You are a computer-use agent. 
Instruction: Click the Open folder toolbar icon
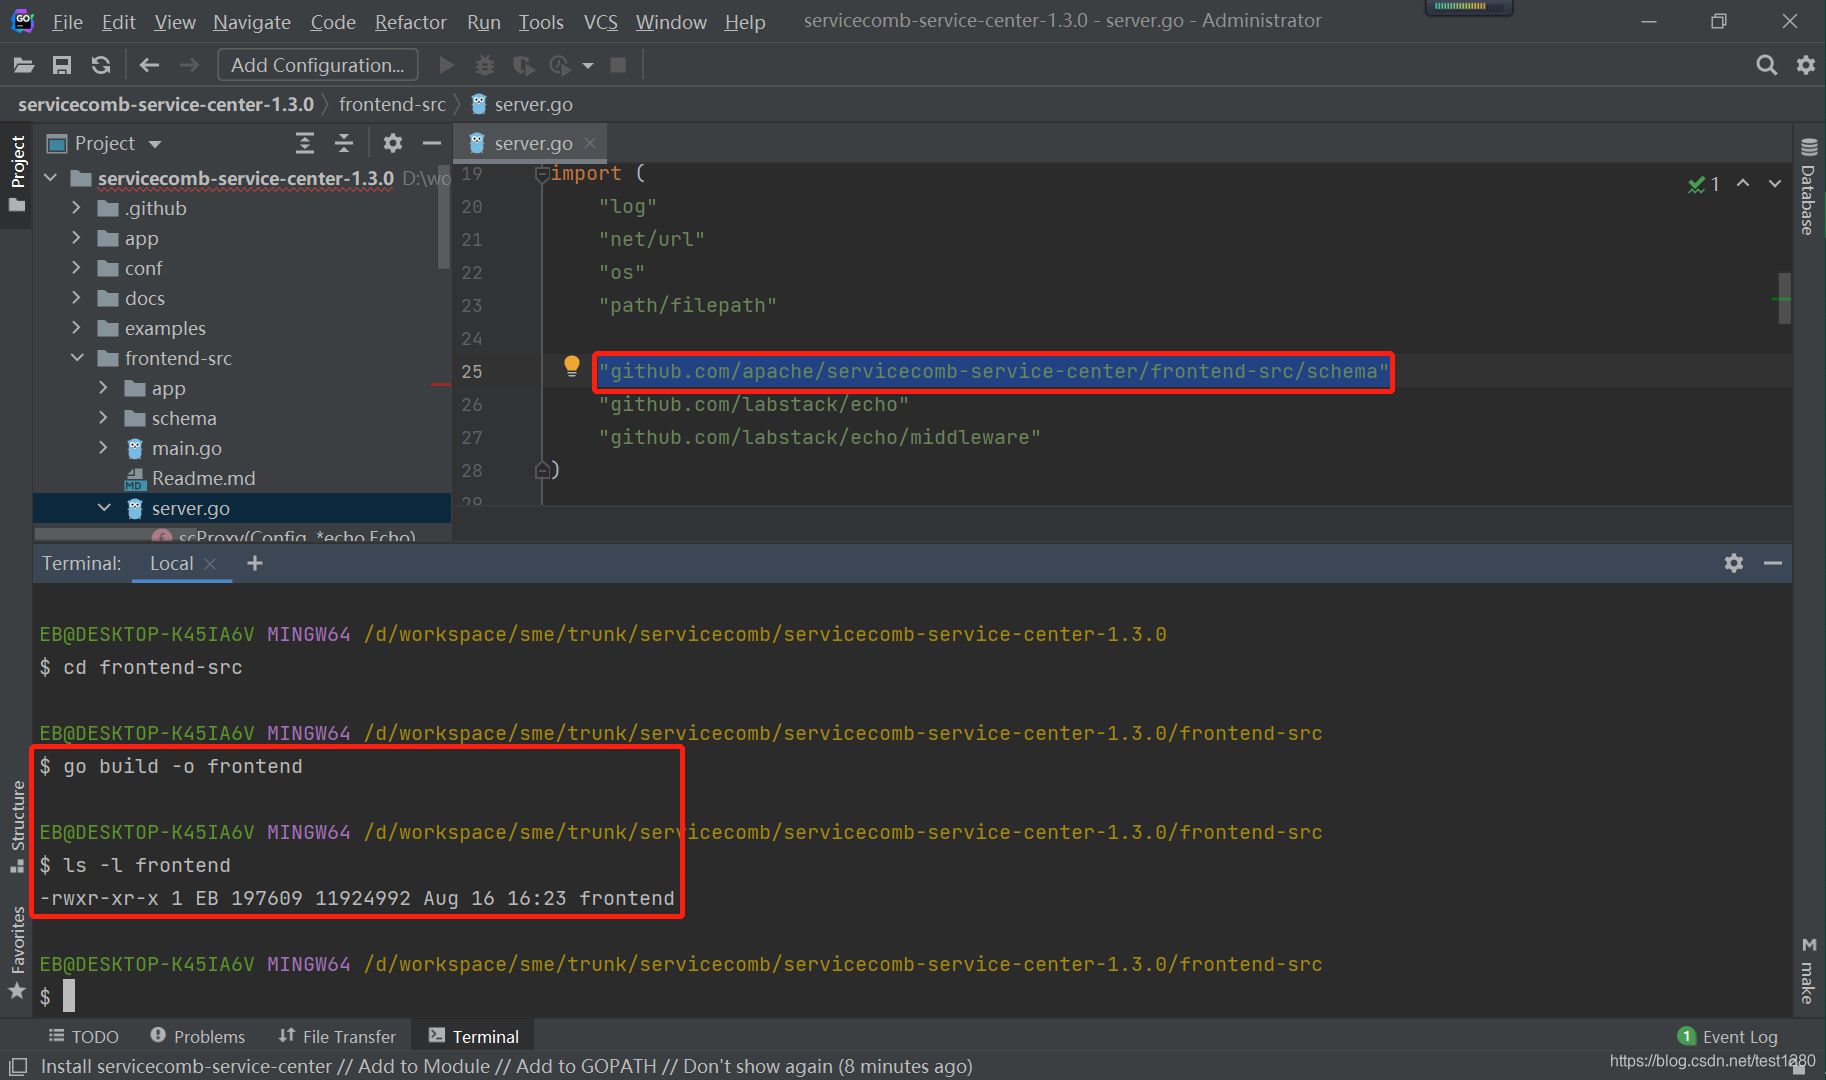[24, 65]
